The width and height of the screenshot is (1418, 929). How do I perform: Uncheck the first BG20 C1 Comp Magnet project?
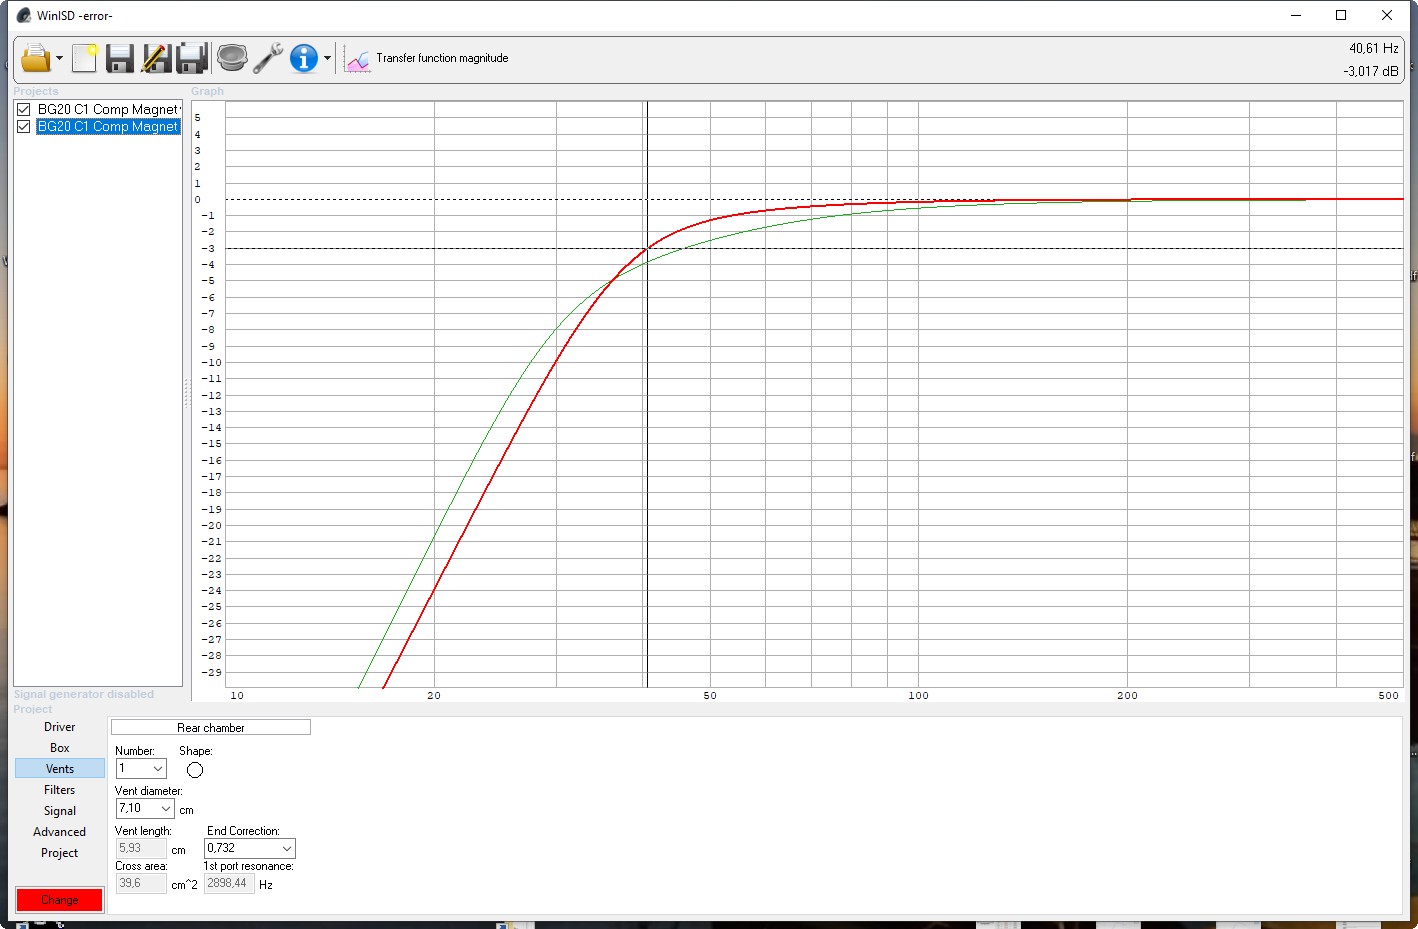pyautogui.click(x=24, y=109)
